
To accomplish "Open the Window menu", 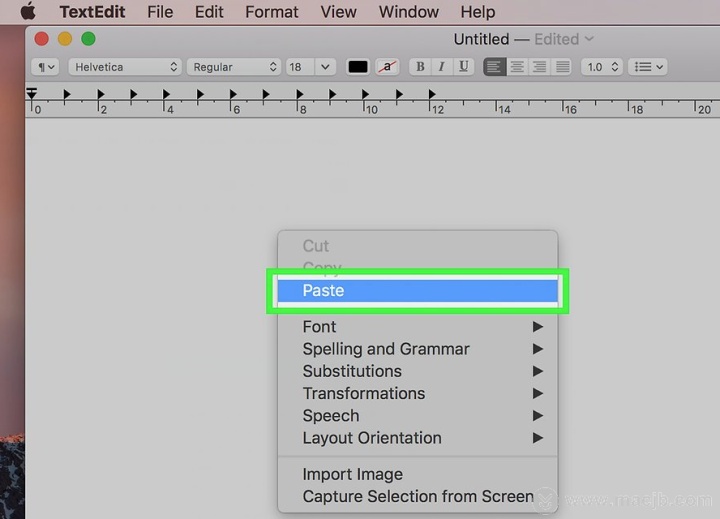I will pyautogui.click(x=409, y=11).
